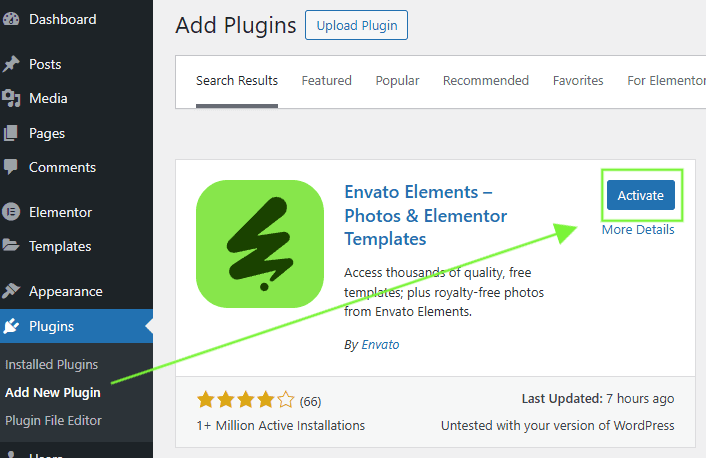Image resolution: width=706 pixels, height=458 pixels.
Task: Click the Envato Elements plugin thumbnail
Action: tap(260, 243)
